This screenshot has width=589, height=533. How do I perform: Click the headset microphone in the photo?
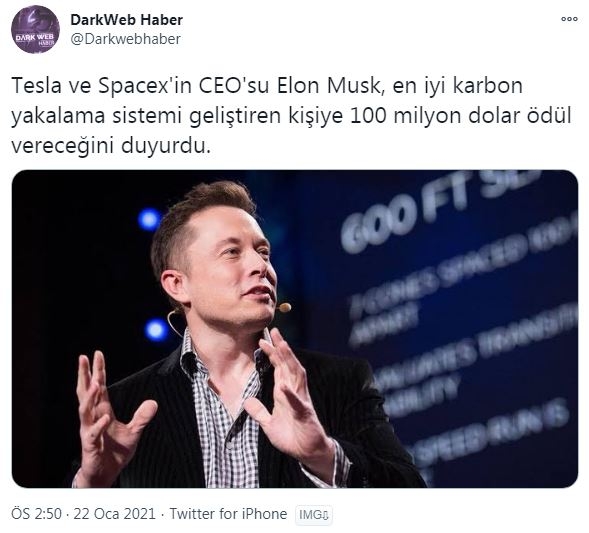point(284,308)
